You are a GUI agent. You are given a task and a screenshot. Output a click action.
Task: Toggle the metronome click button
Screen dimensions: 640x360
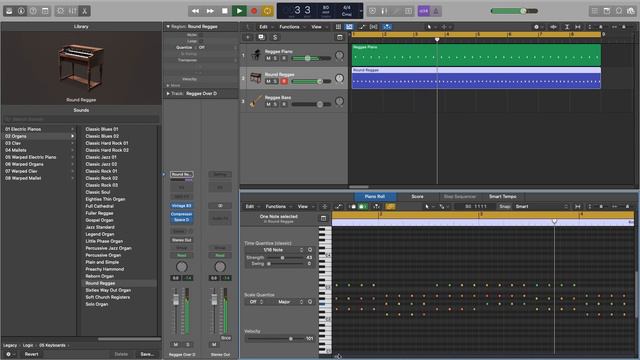tap(436, 11)
